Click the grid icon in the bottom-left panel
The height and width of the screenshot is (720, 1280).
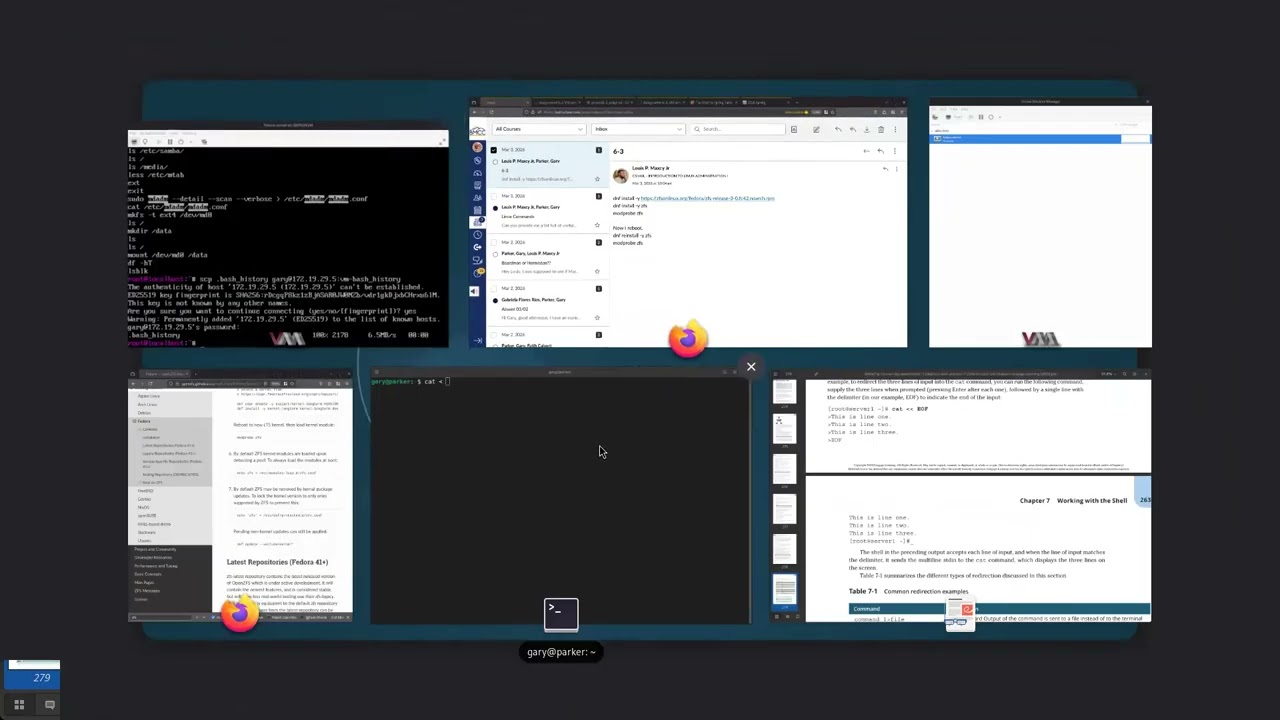coord(19,704)
